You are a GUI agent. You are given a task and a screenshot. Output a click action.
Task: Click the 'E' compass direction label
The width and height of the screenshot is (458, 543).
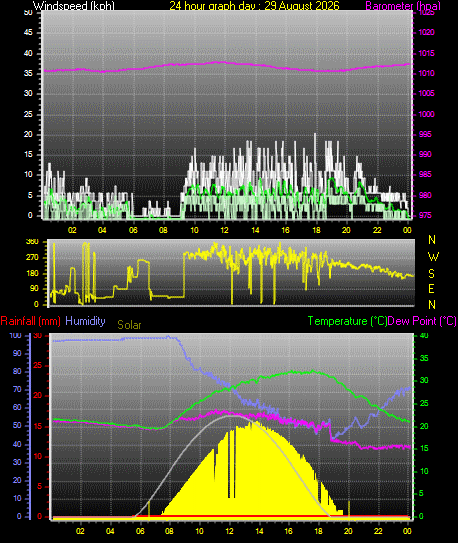(431, 288)
